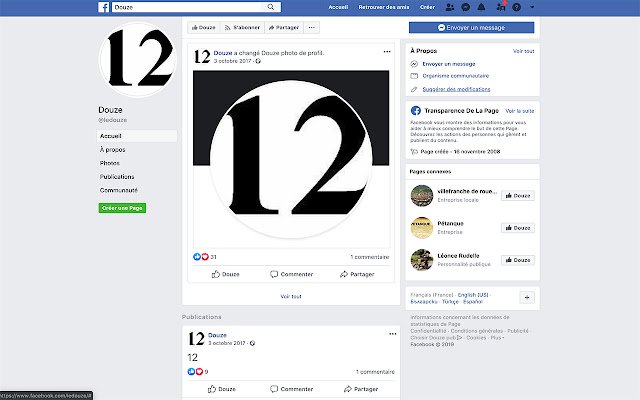Open the post options three-dot menu

[x=387, y=51]
